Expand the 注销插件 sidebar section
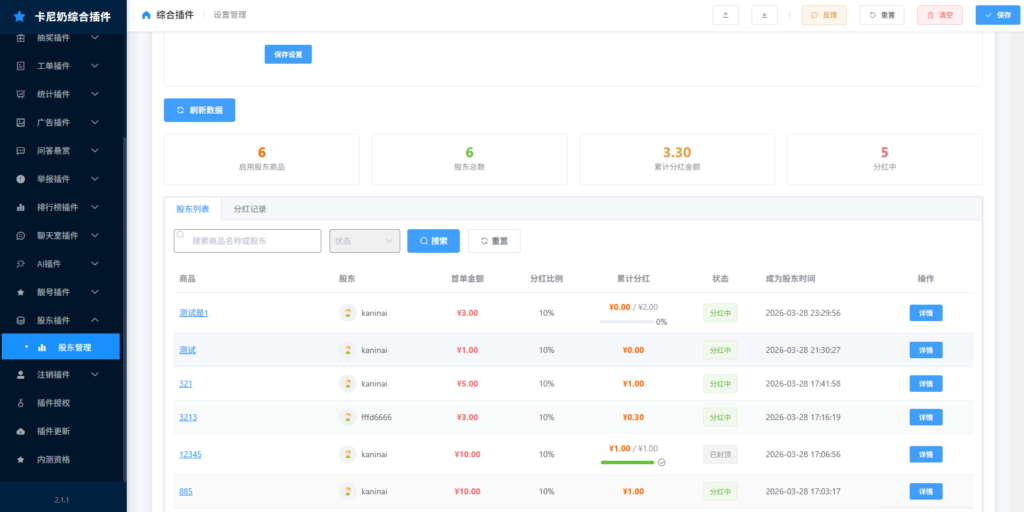This screenshot has width=1024, height=512. click(x=95, y=375)
